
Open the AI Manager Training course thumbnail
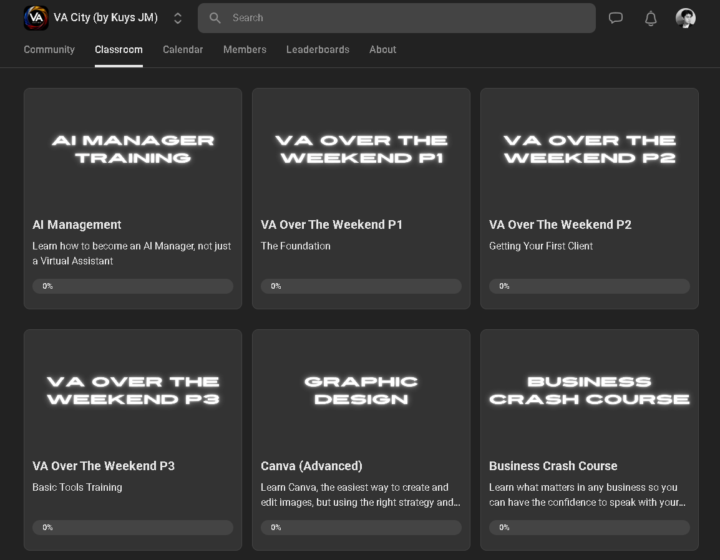pos(133,149)
